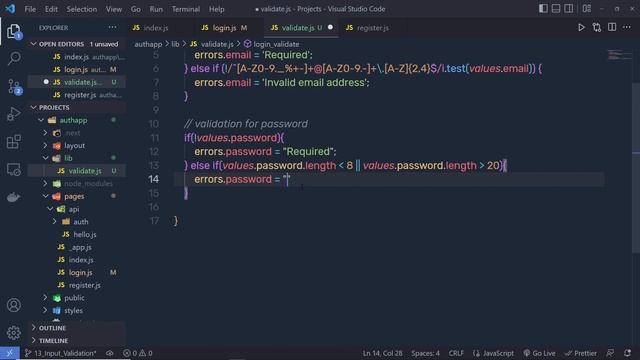Open Run and Debug view
The height and width of the screenshot is (360, 640).
(x=14, y=114)
